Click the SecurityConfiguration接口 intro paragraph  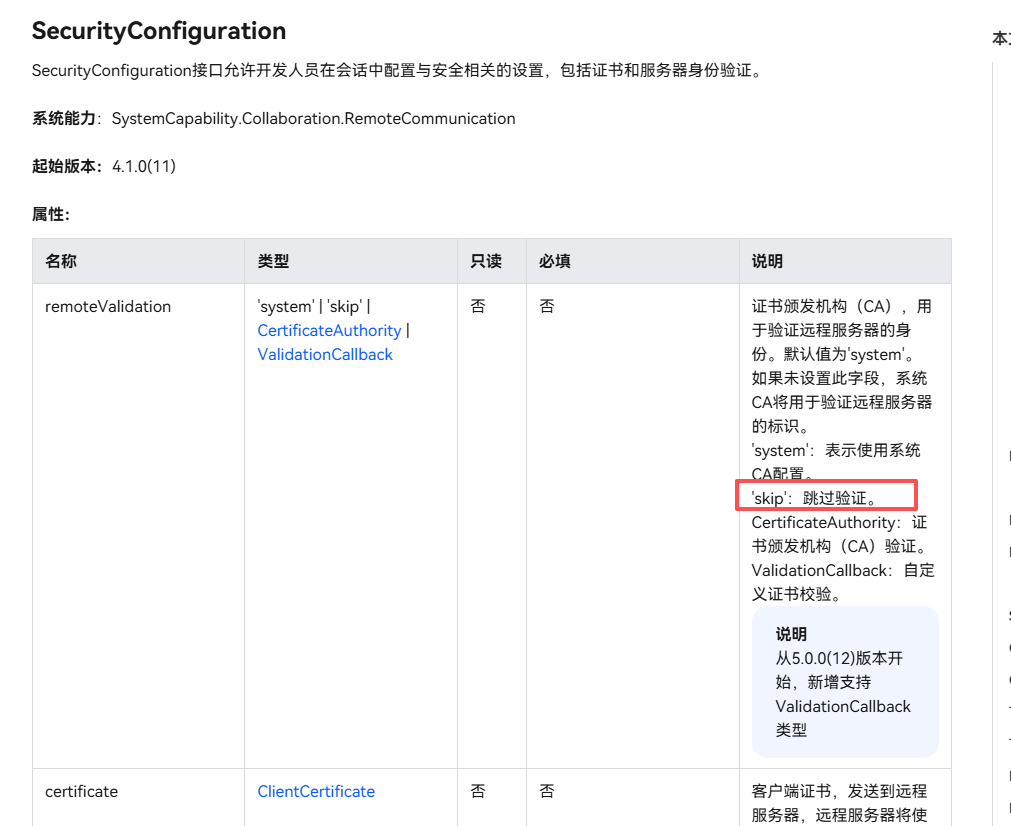pos(398,70)
